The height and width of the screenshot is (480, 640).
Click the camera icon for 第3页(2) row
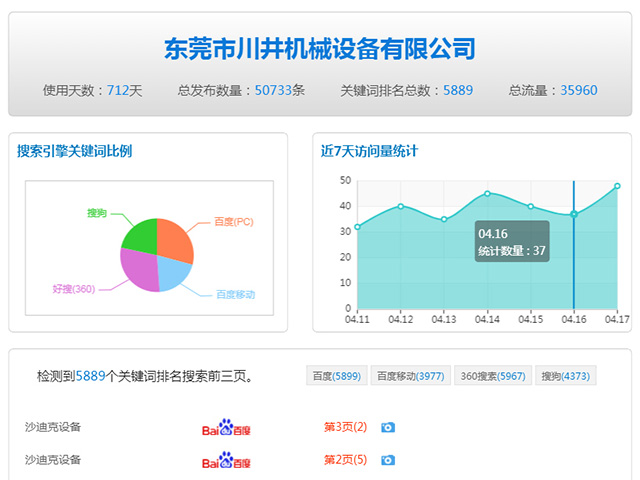[x=388, y=427]
